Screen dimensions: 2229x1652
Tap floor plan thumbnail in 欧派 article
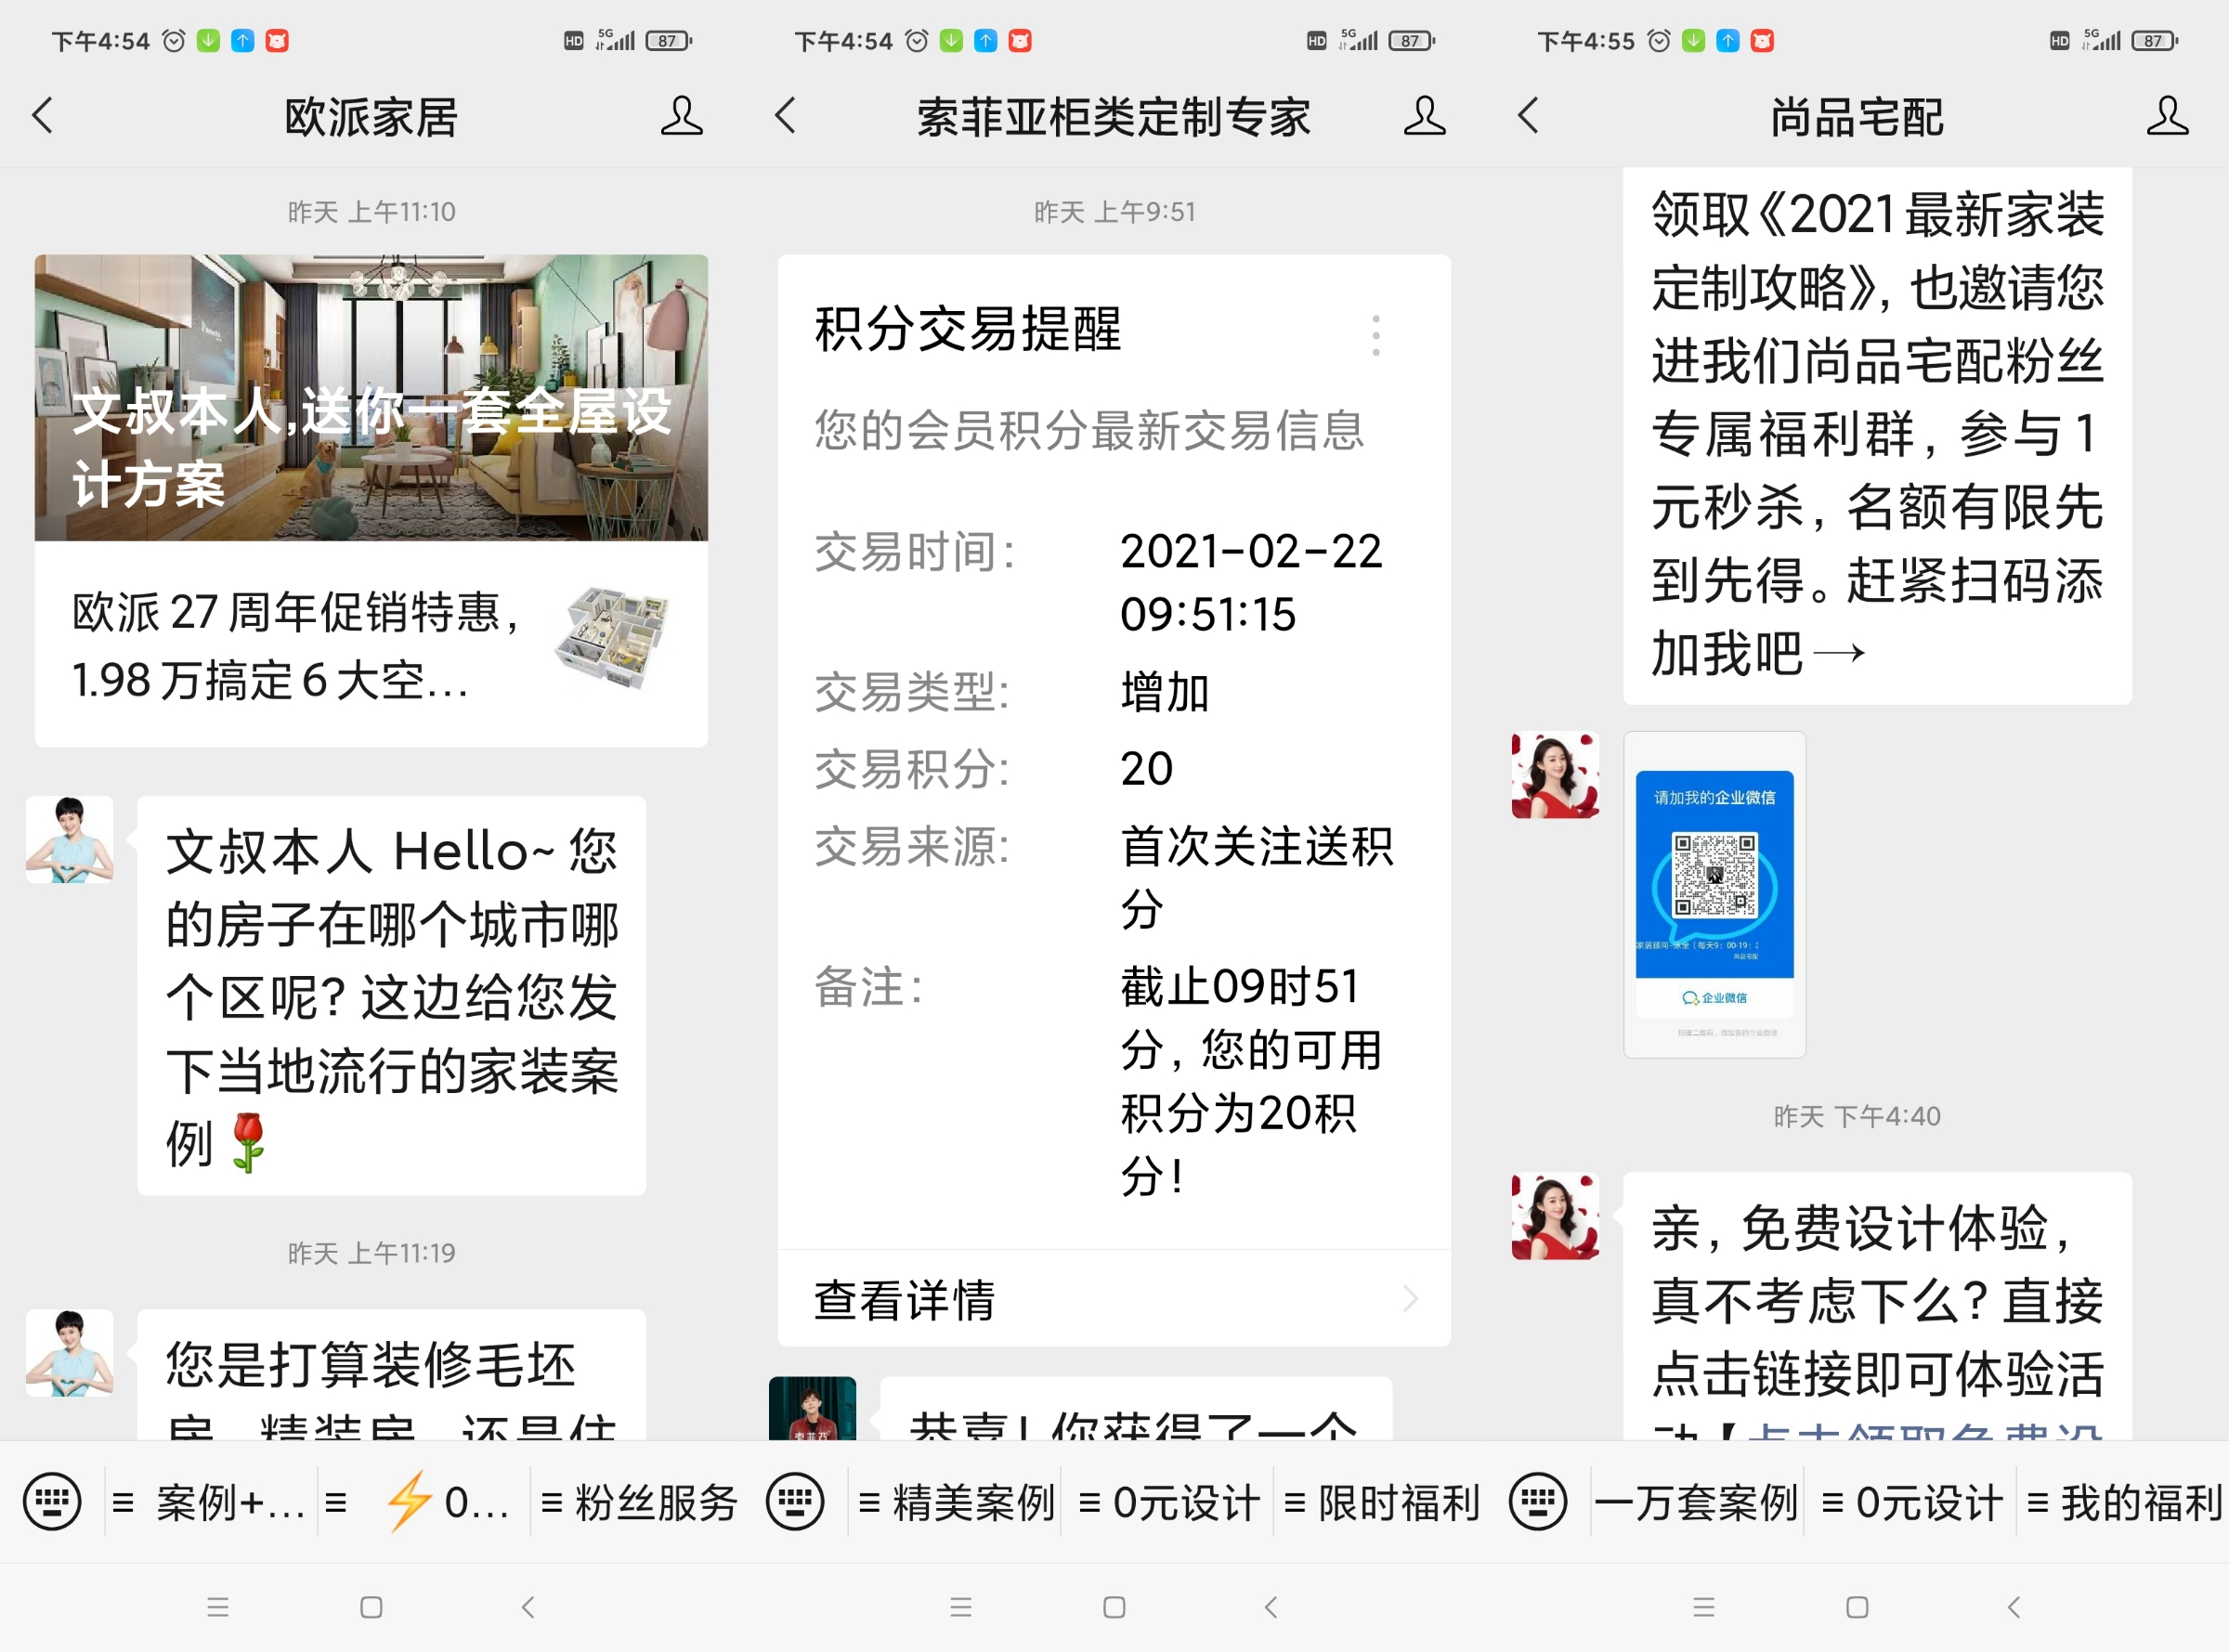tap(614, 638)
